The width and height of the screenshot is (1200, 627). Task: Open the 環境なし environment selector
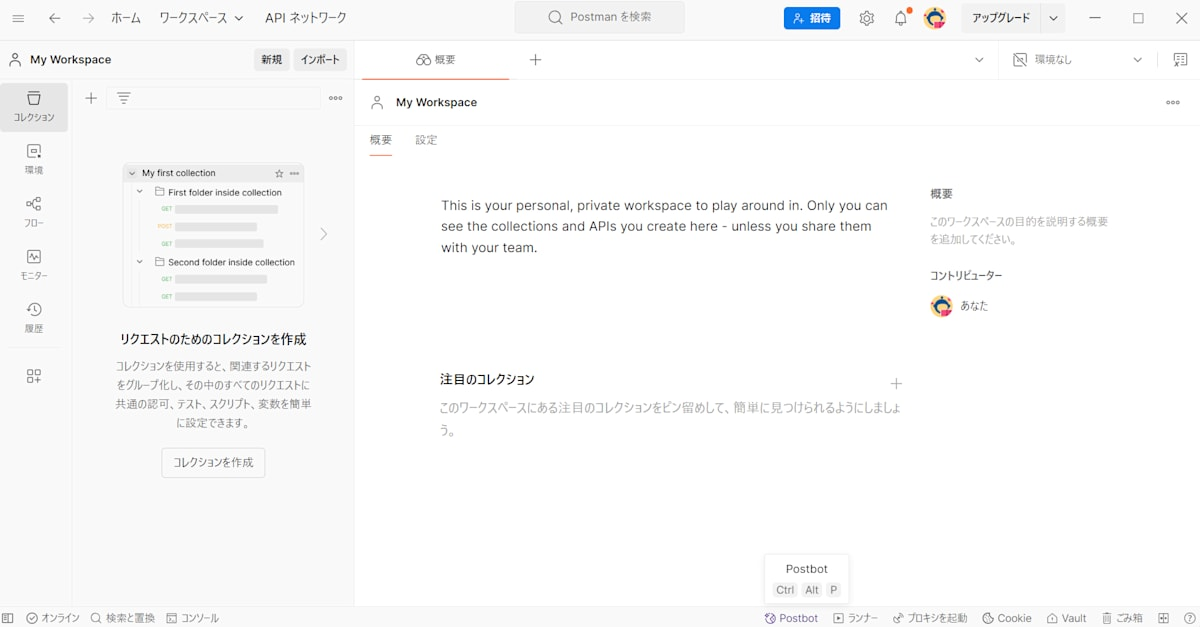point(1076,60)
